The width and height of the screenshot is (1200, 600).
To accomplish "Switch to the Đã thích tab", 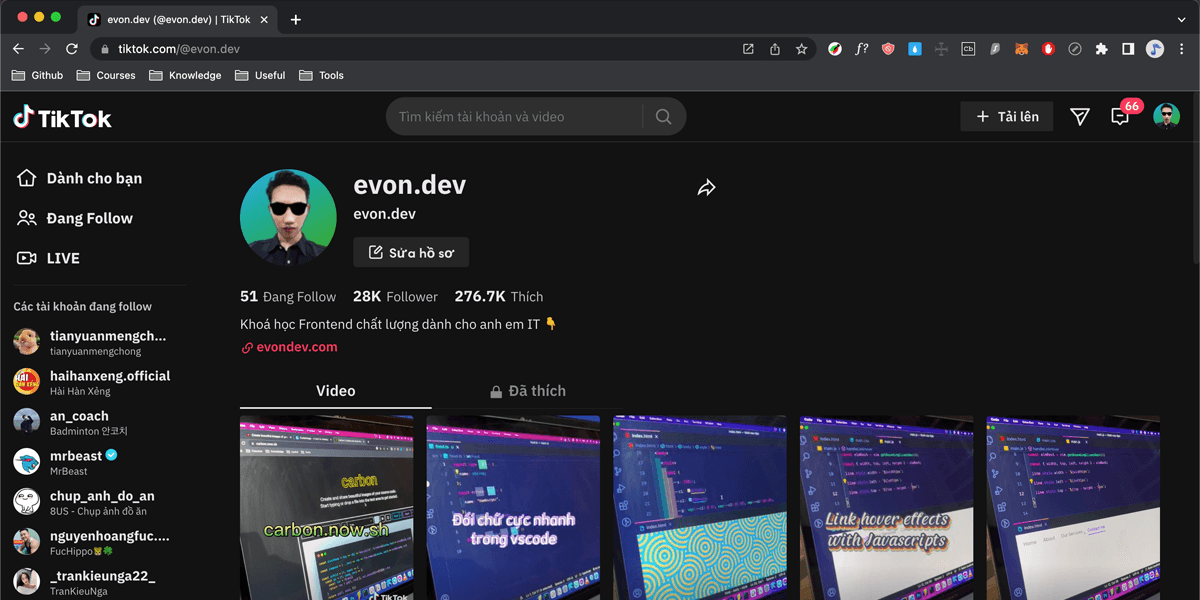I will click(x=527, y=391).
